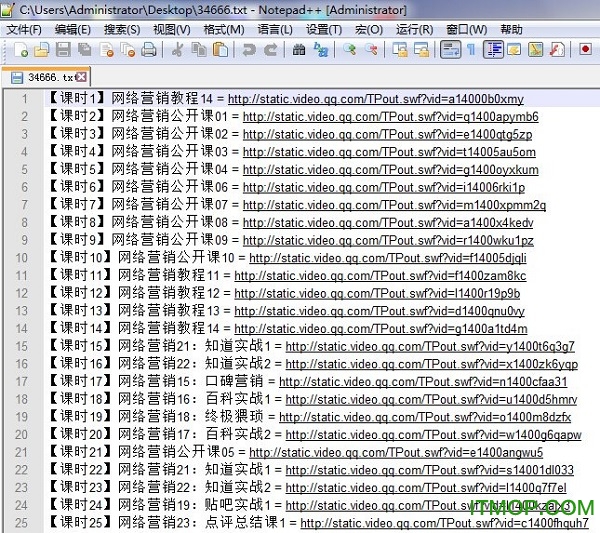Open the 宏(O) menu
600x533 pixels.
tap(369, 29)
